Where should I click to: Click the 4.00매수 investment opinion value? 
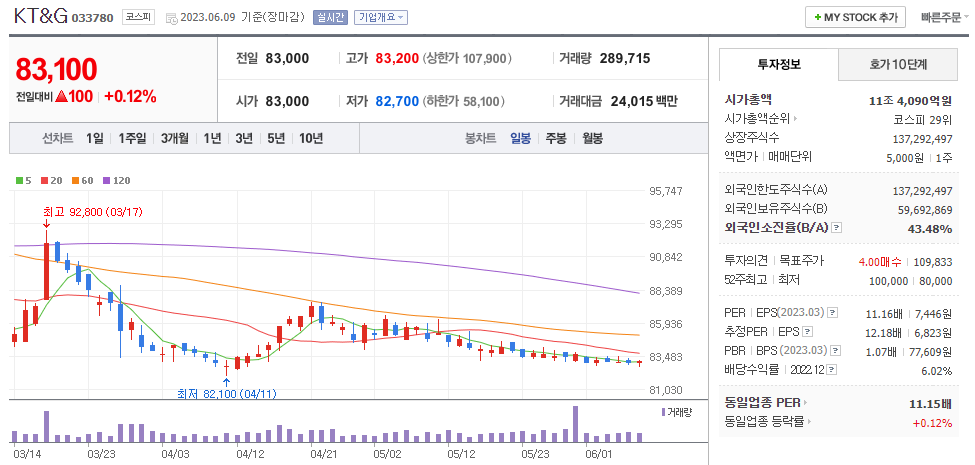coord(880,262)
